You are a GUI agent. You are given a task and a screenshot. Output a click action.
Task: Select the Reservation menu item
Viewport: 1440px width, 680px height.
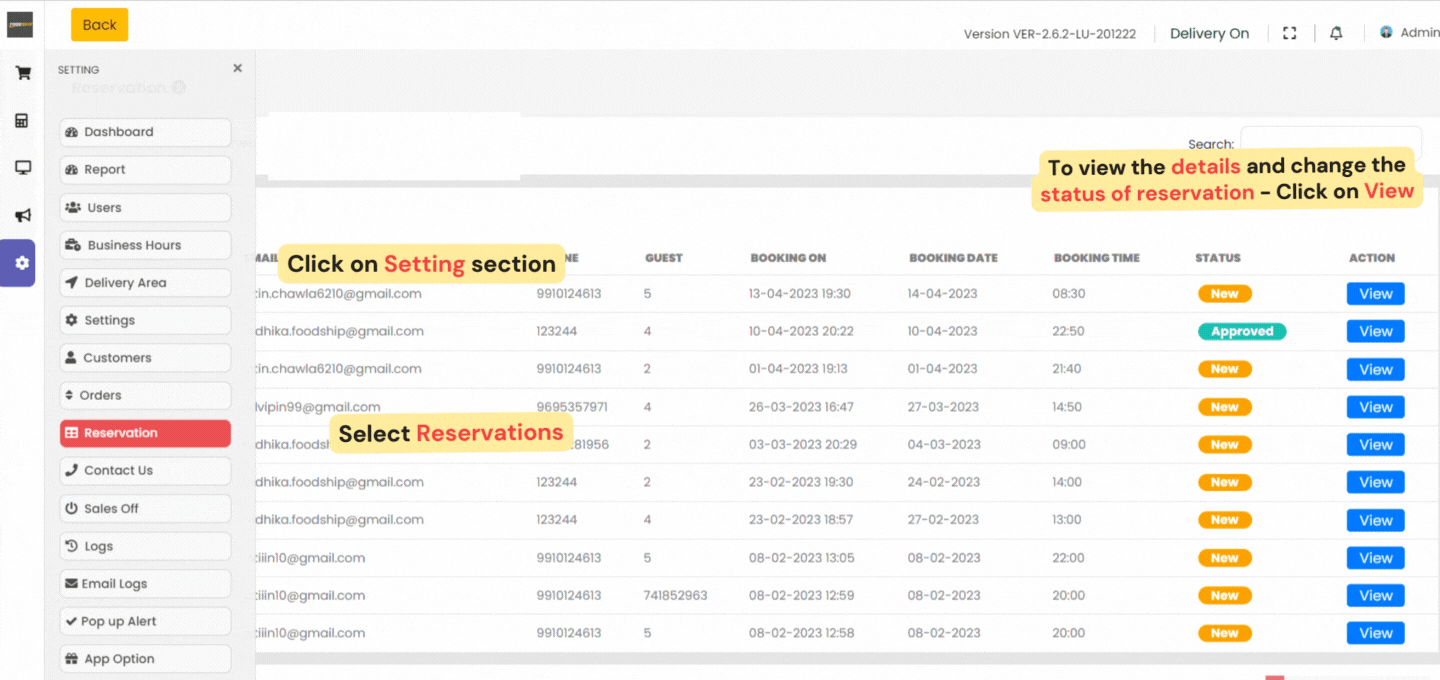coord(145,433)
